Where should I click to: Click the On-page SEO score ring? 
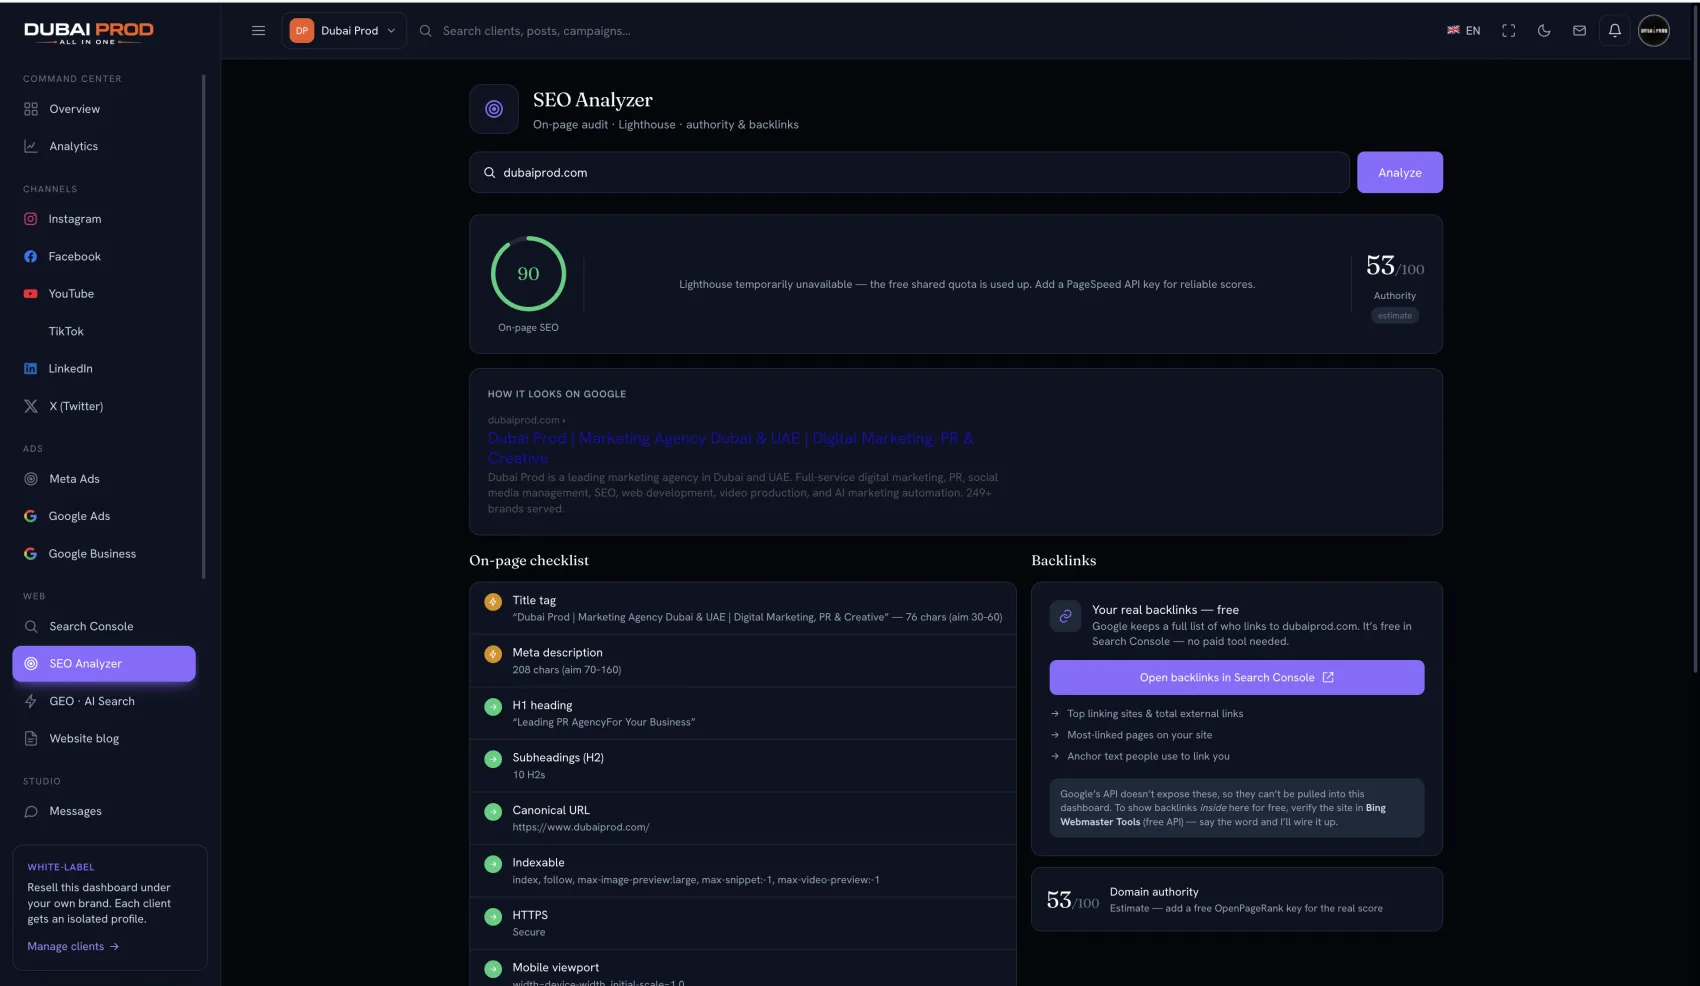click(x=528, y=273)
